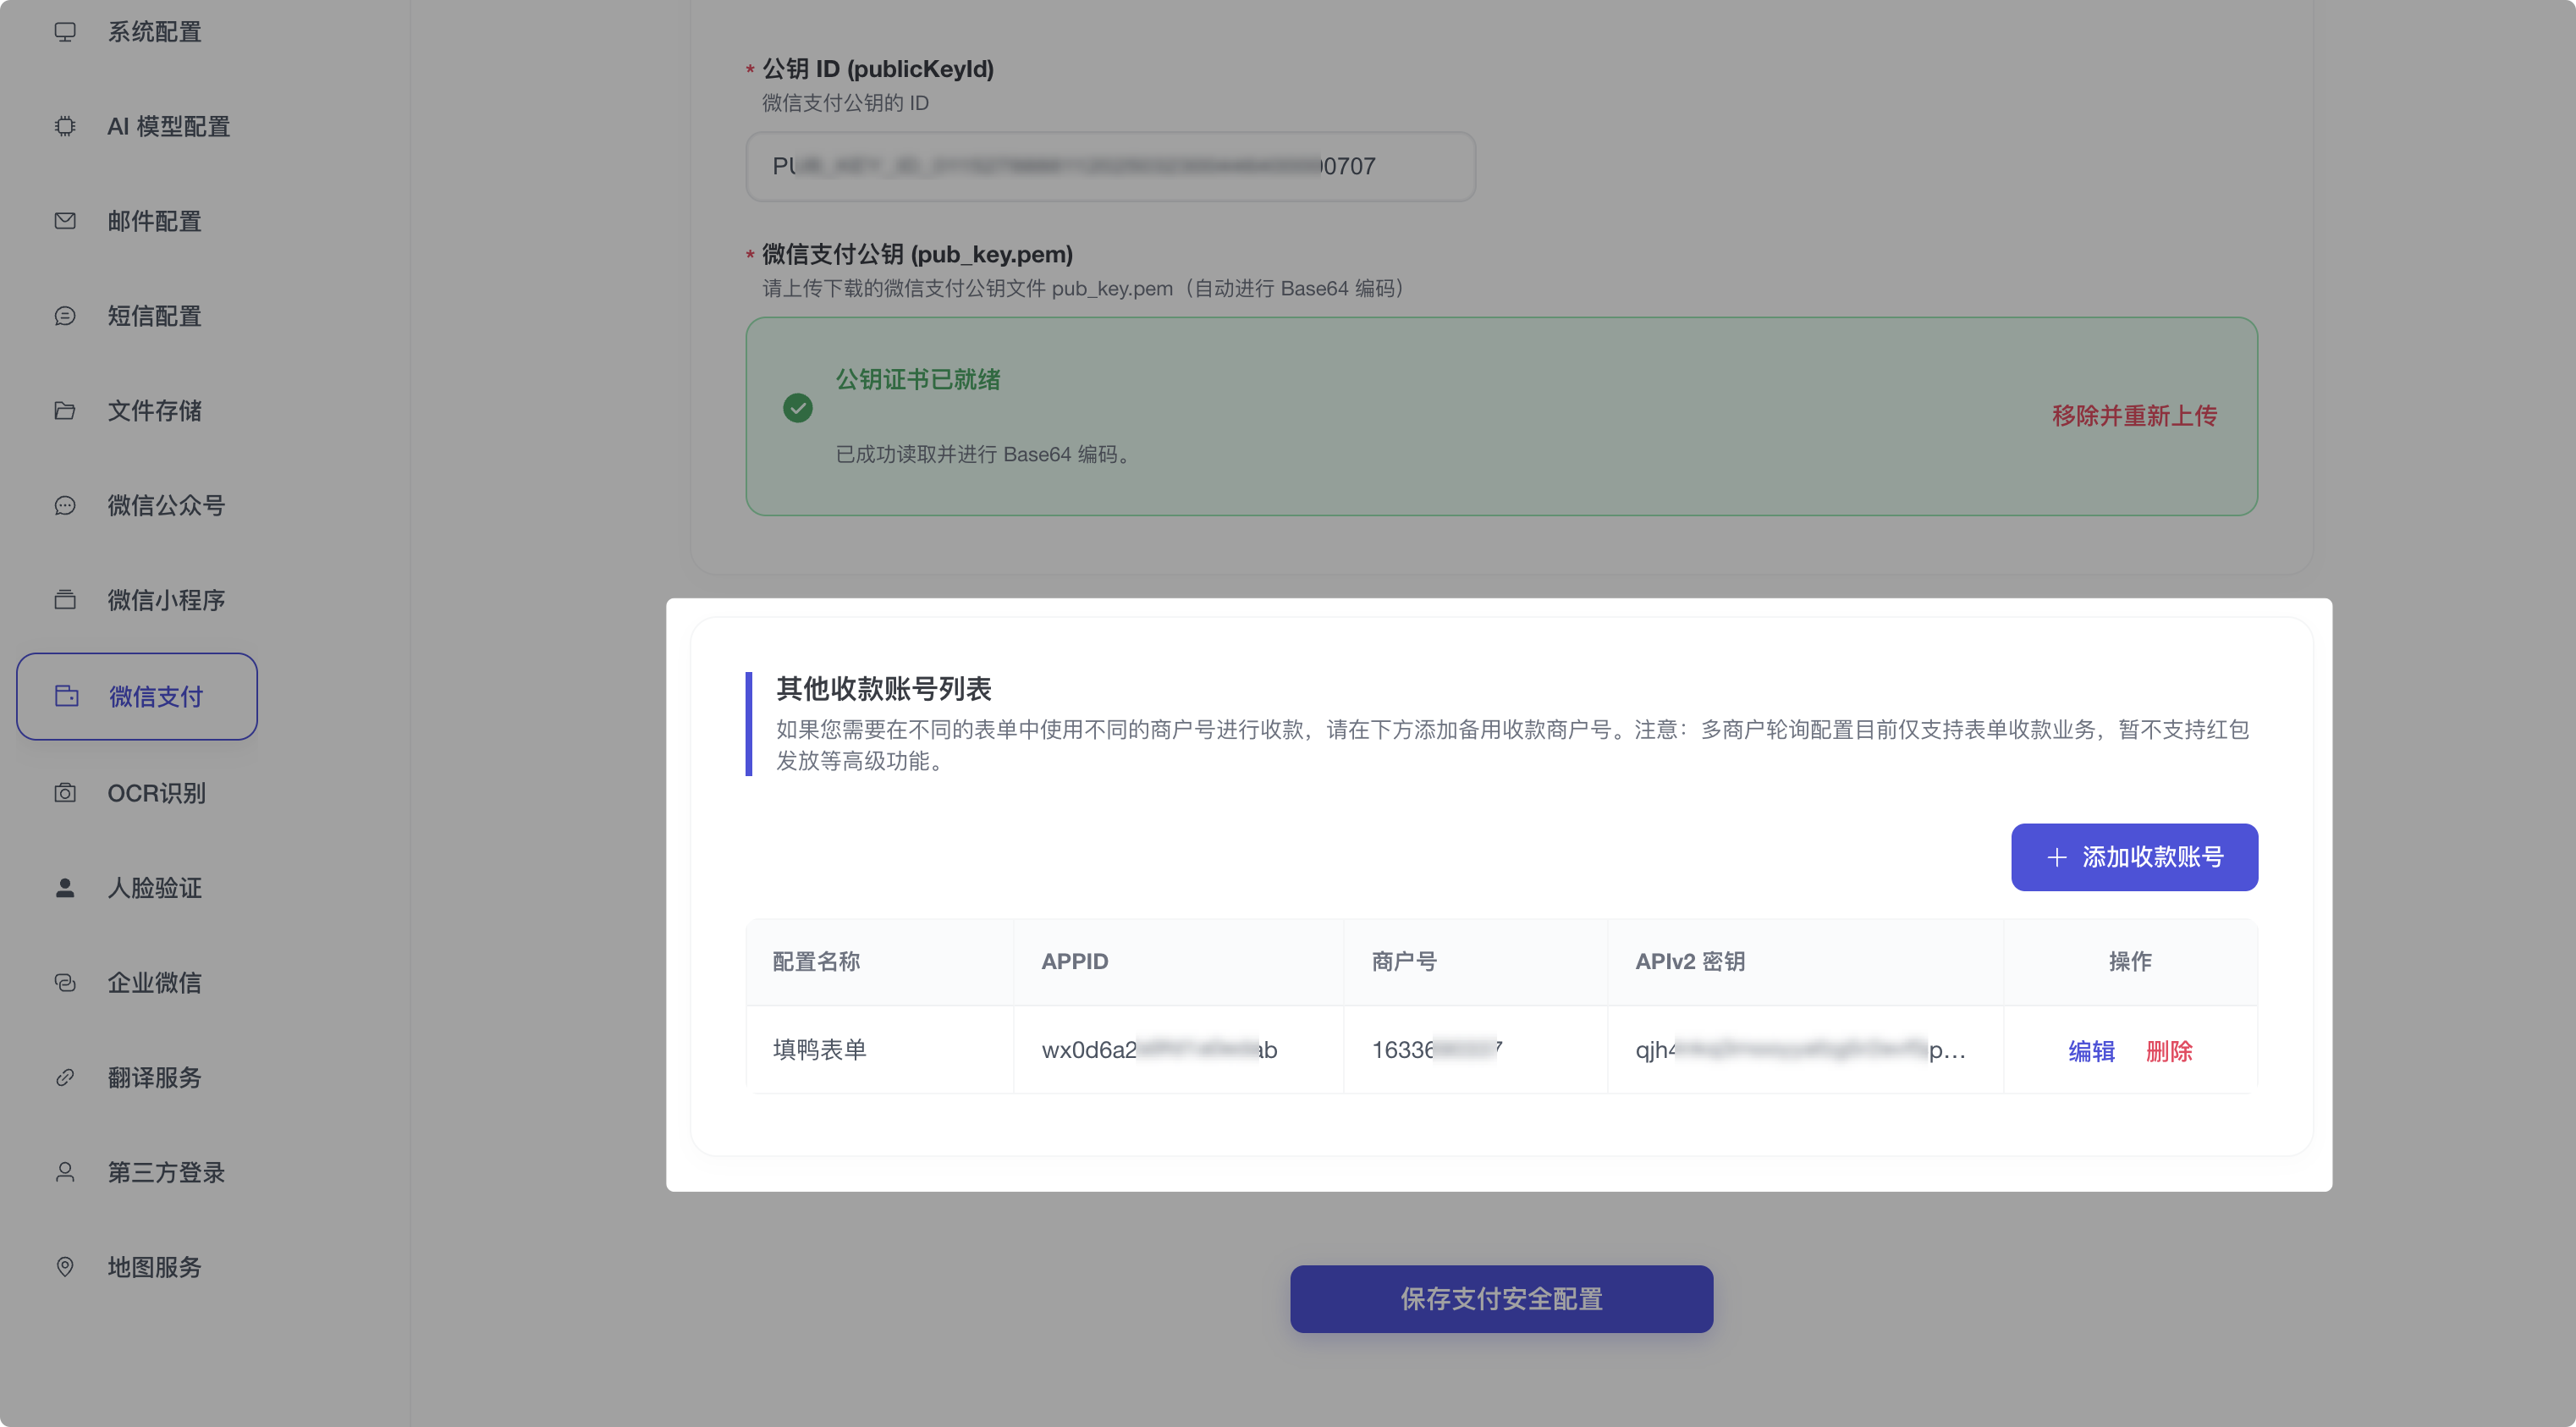Open 企业微信 settings
The image size is (2576, 1427).
(136, 983)
